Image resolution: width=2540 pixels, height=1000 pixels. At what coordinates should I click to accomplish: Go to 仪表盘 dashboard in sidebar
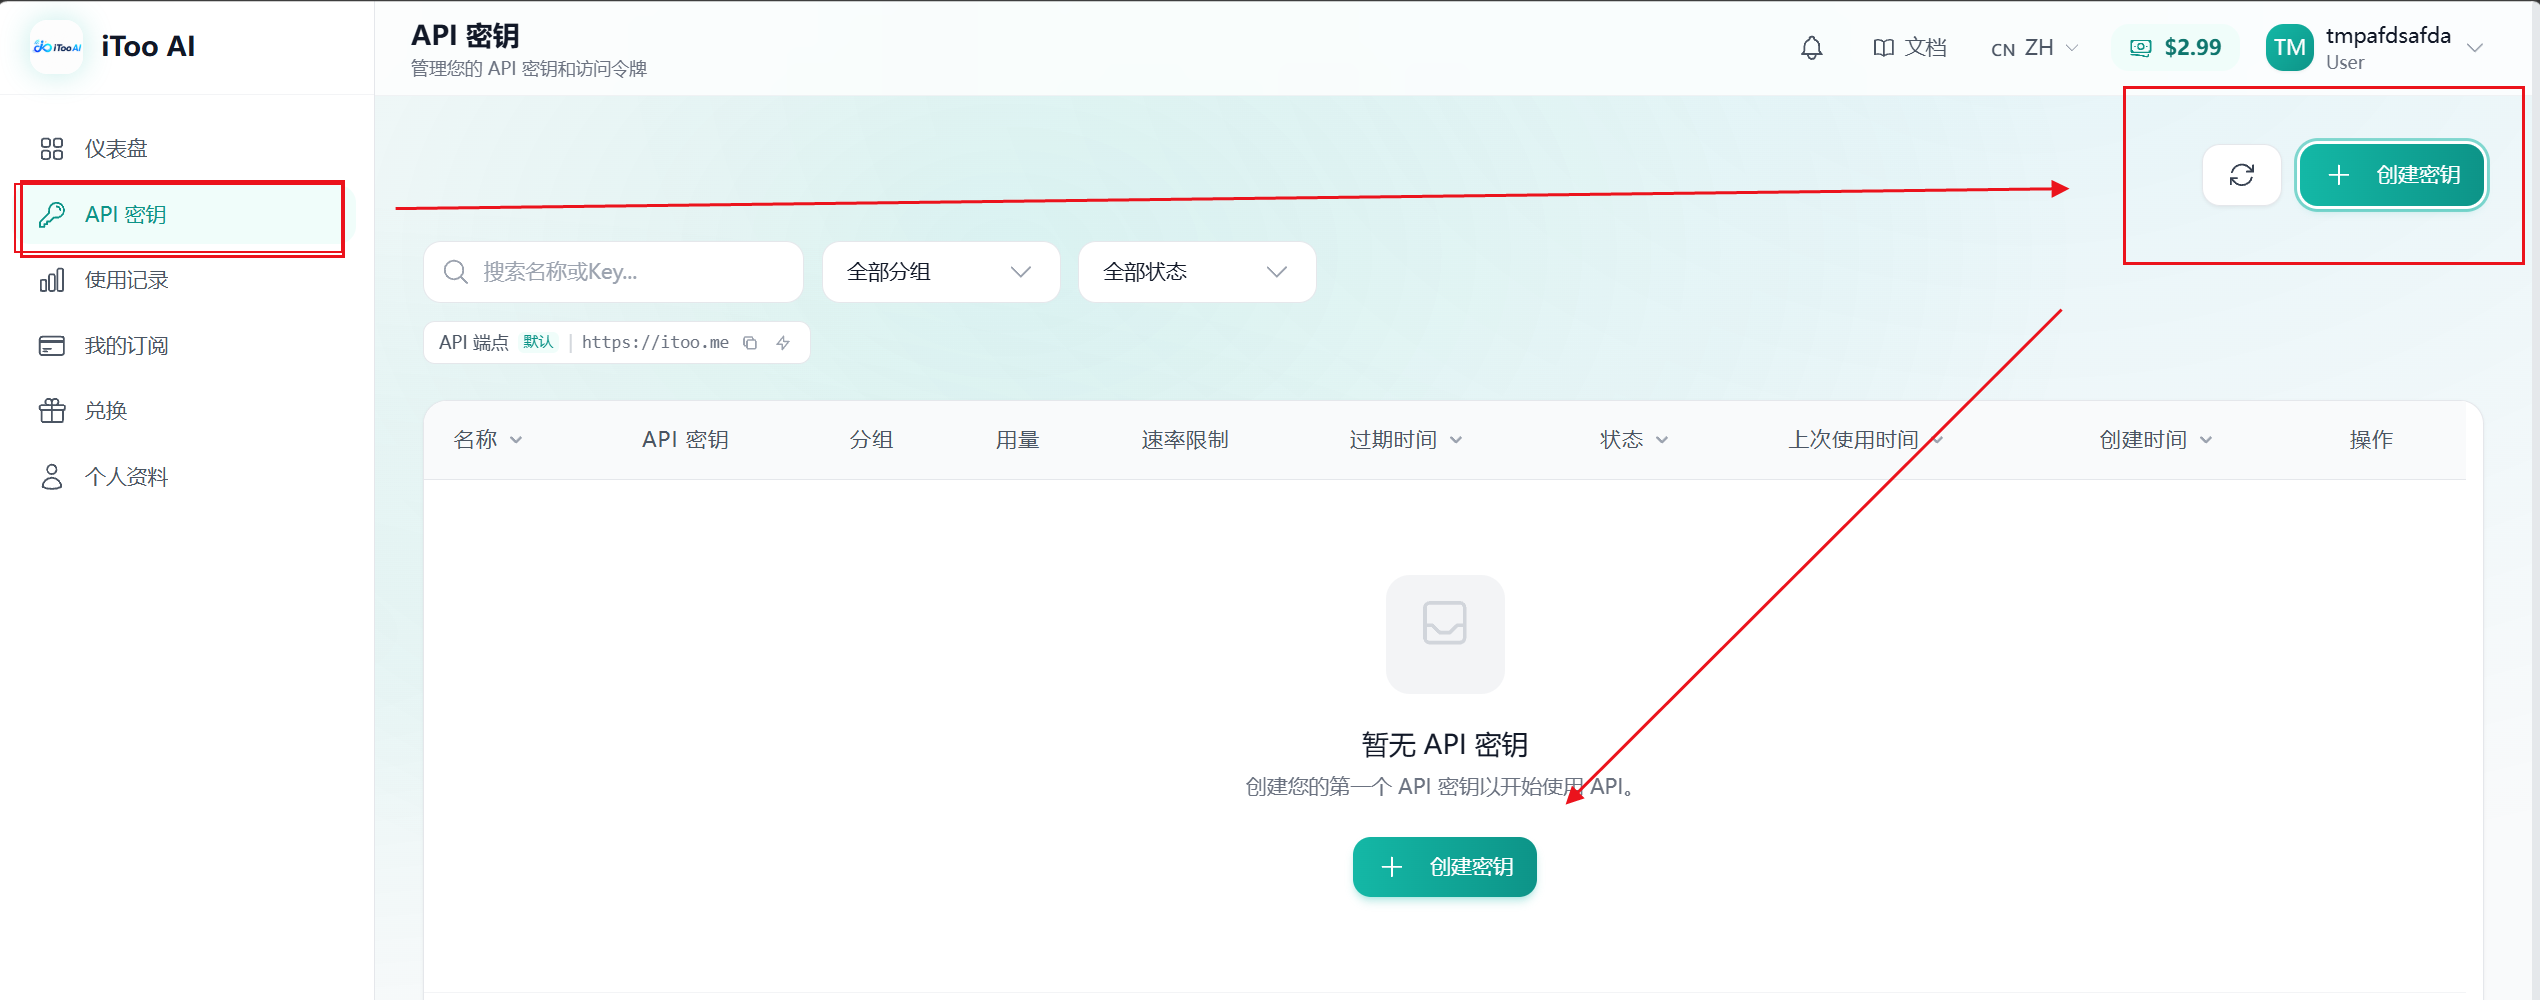pos(186,149)
